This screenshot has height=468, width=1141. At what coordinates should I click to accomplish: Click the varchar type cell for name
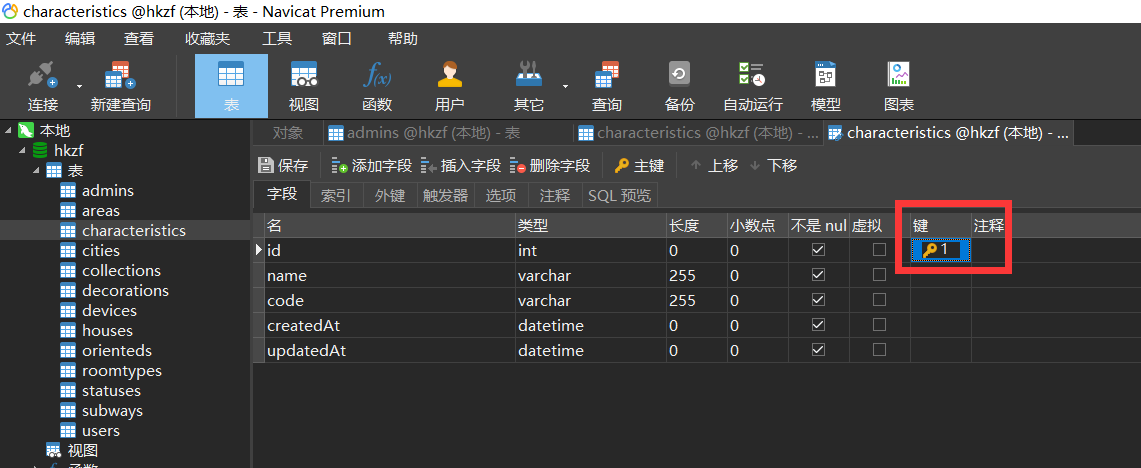pyautogui.click(x=591, y=276)
